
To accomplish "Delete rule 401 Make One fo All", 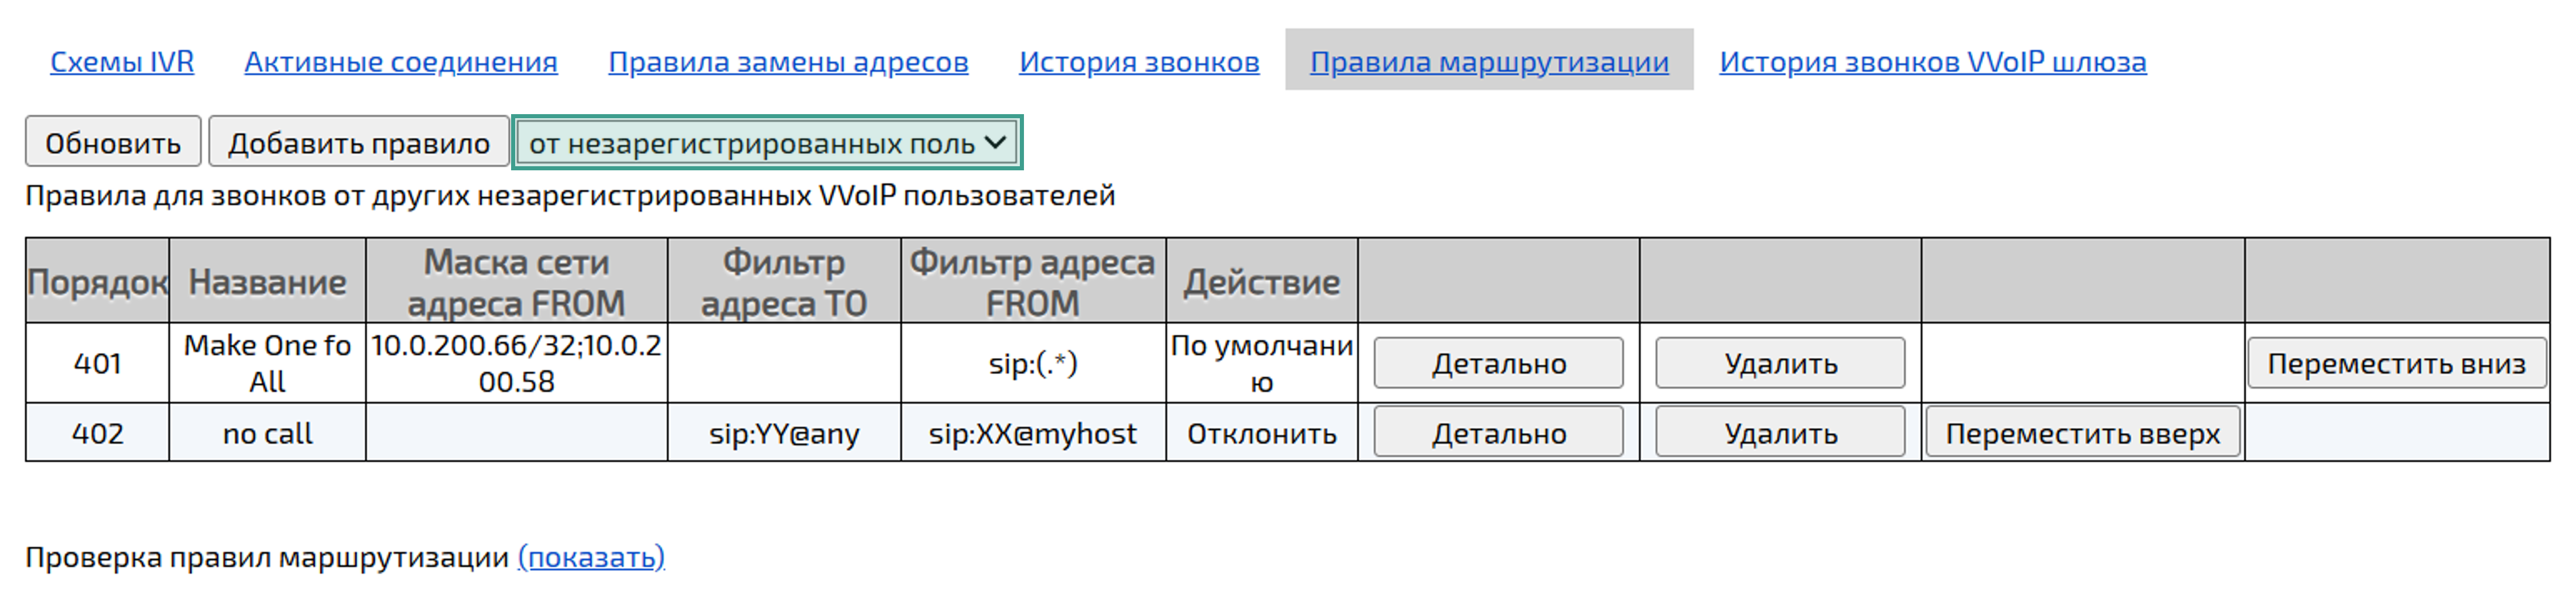I will tap(1779, 363).
